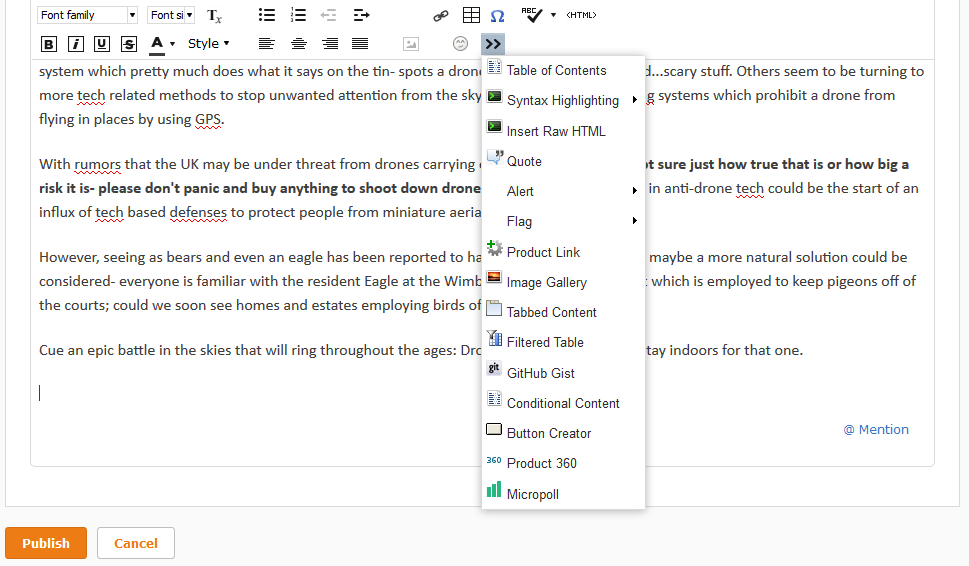Screen dimensions: 969x566
Task: Click the spellcheck ABC checkmark icon
Action: (533, 15)
